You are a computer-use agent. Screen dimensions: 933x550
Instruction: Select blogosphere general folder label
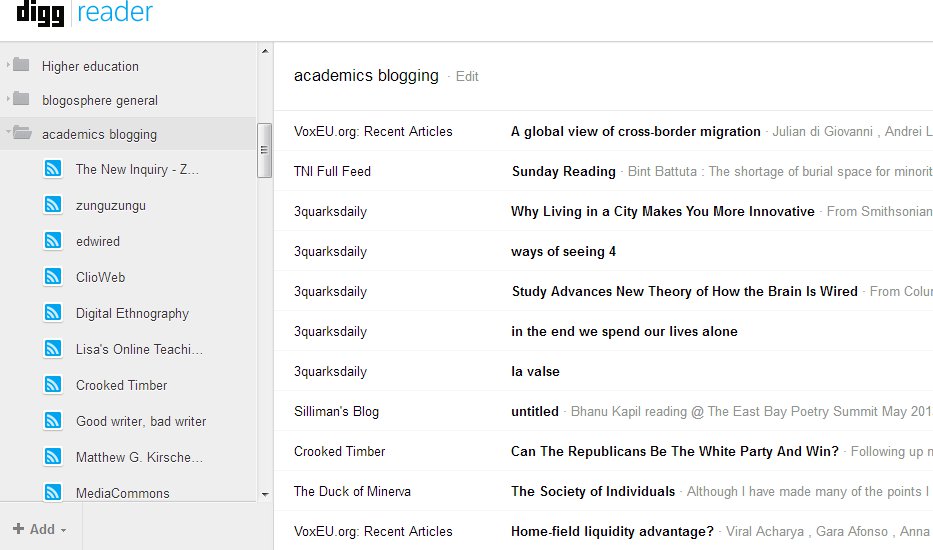coord(99,100)
